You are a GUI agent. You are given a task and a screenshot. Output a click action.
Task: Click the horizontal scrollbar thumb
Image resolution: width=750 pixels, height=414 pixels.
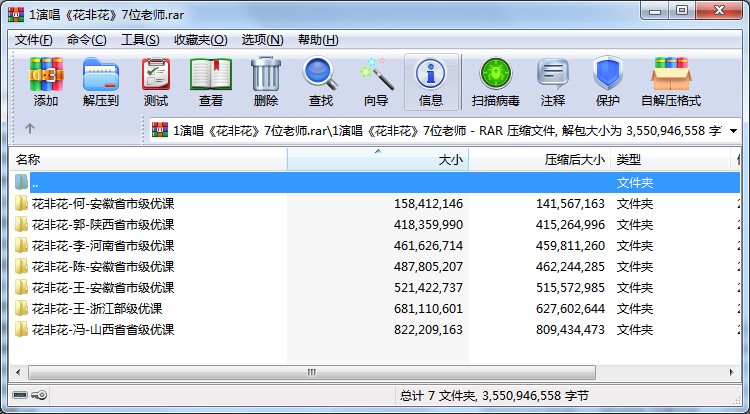point(312,372)
